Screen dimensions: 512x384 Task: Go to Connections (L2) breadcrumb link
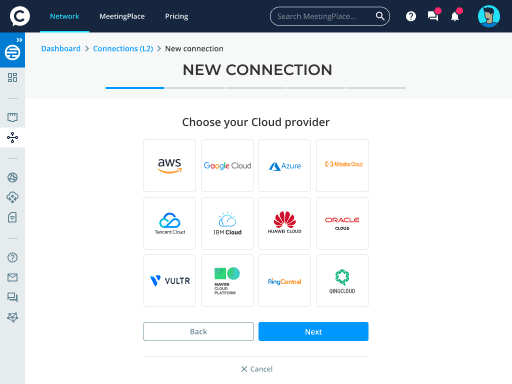[x=123, y=49]
